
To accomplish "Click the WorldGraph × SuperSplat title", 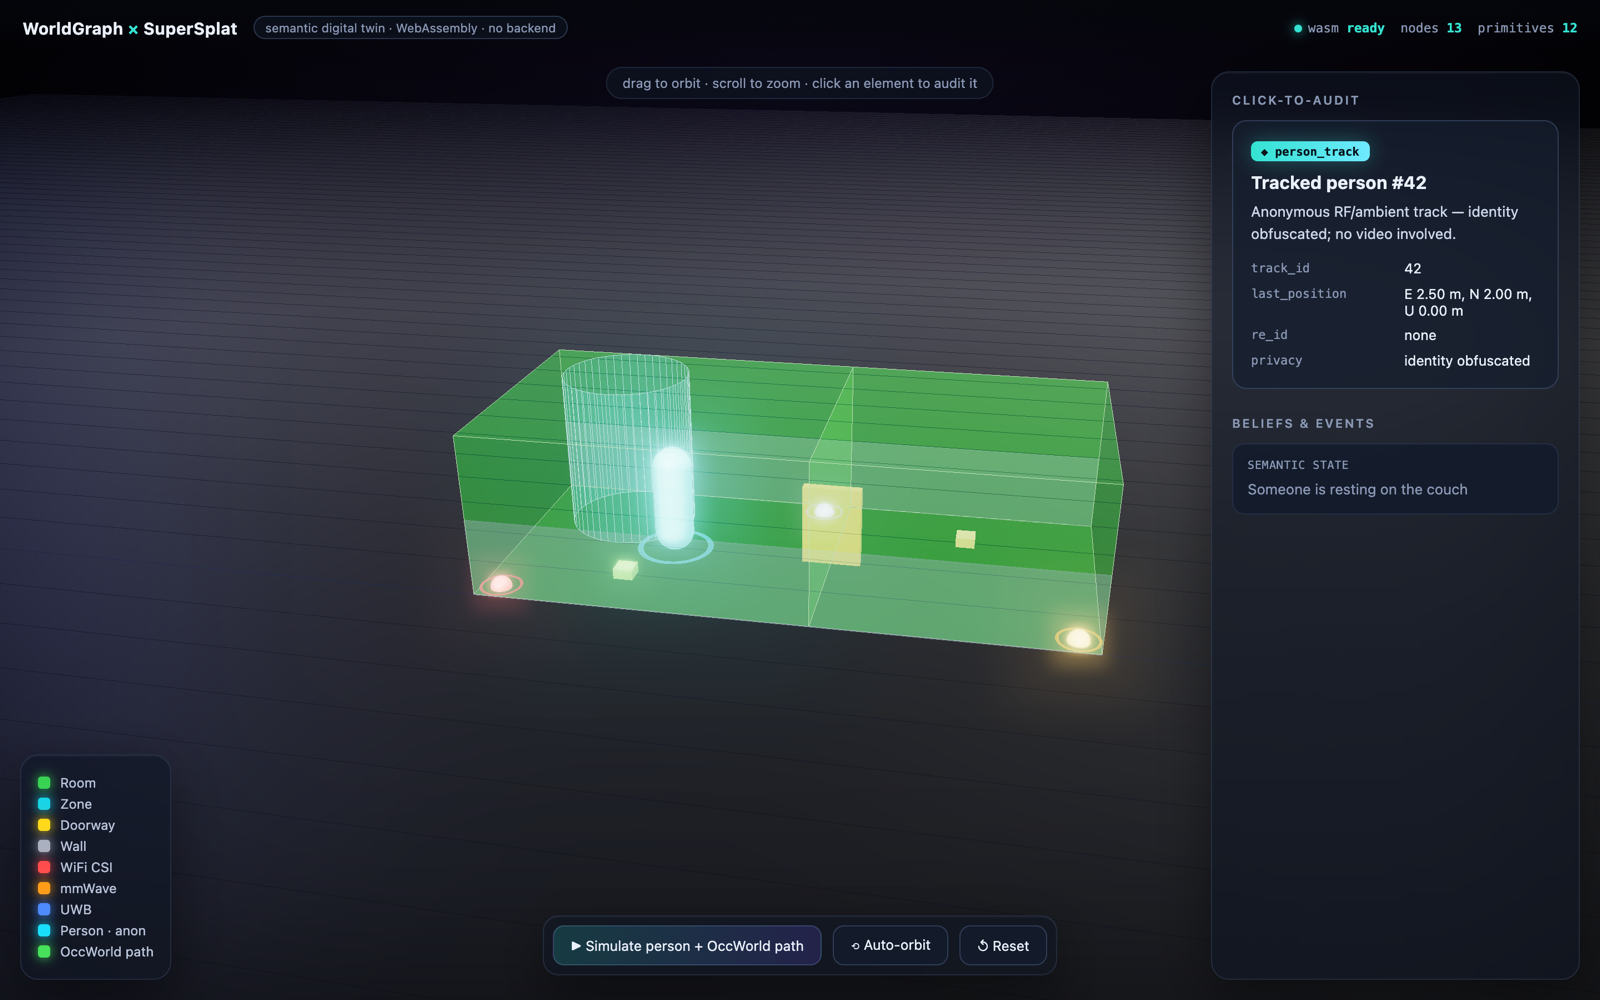I will (x=130, y=29).
